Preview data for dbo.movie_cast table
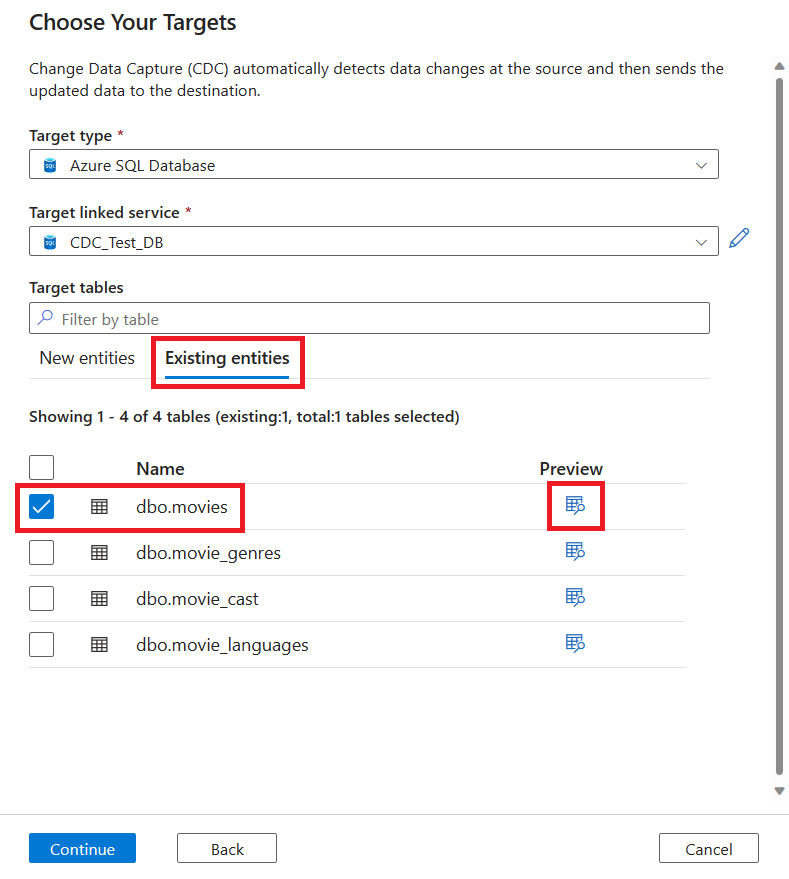Screen dimensions: 789x879 575,597
